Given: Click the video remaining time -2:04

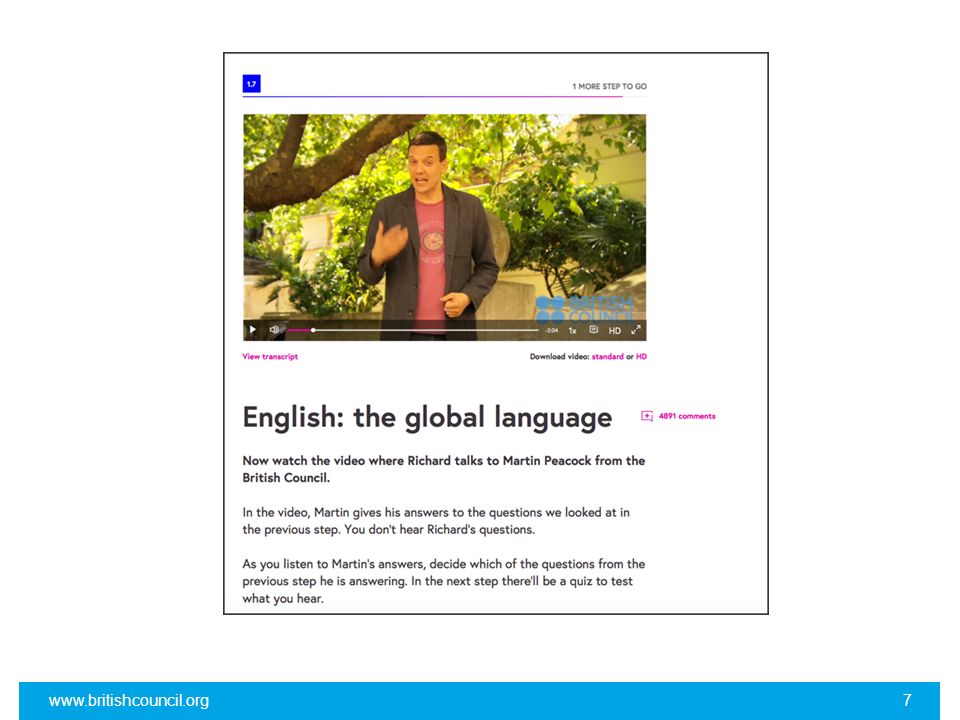Looking at the screenshot, I should pos(552,331).
